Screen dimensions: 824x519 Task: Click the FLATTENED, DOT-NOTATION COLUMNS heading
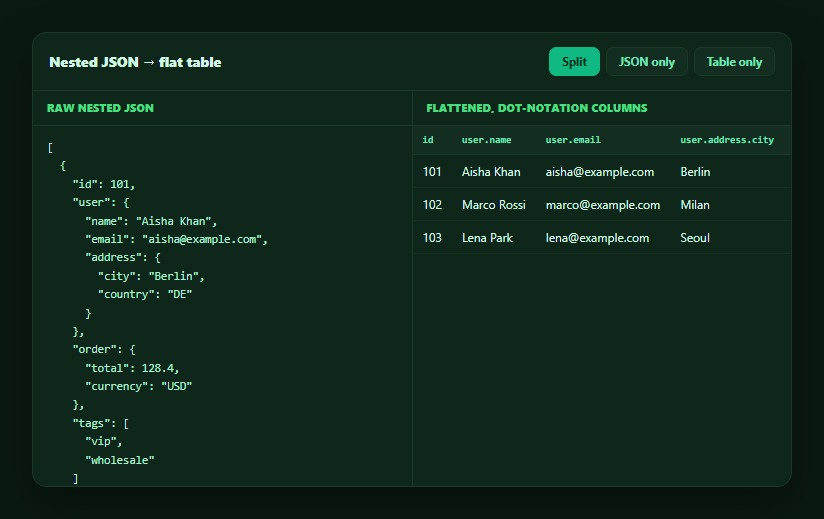coord(537,108)
